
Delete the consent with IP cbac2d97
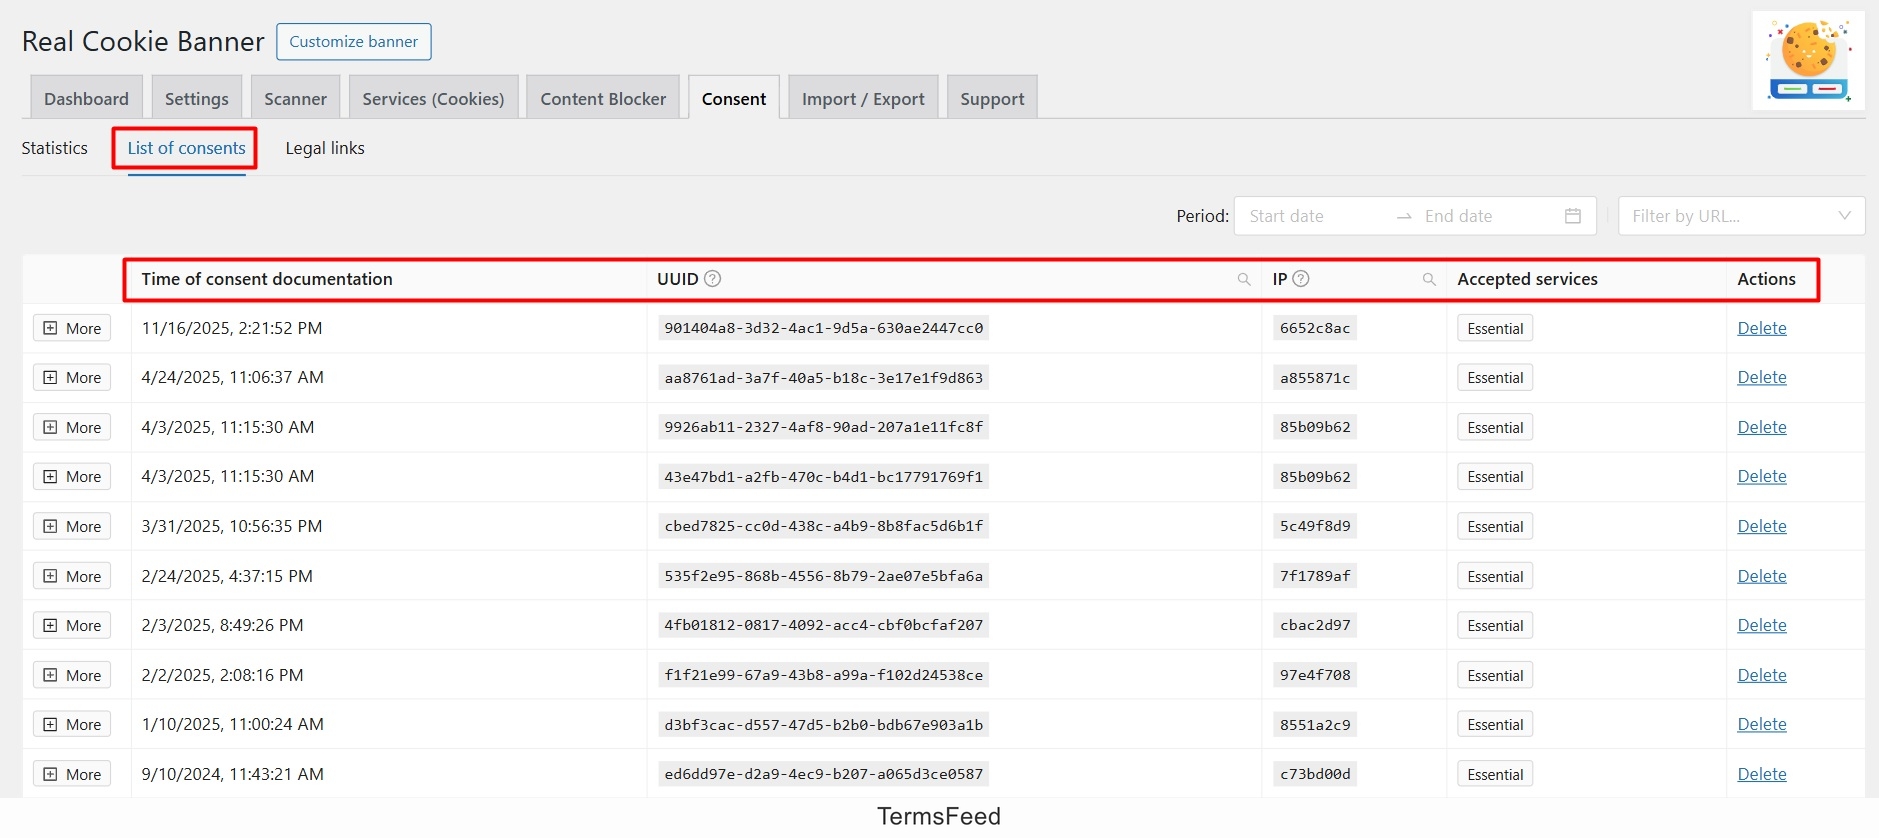point(1762,625)
